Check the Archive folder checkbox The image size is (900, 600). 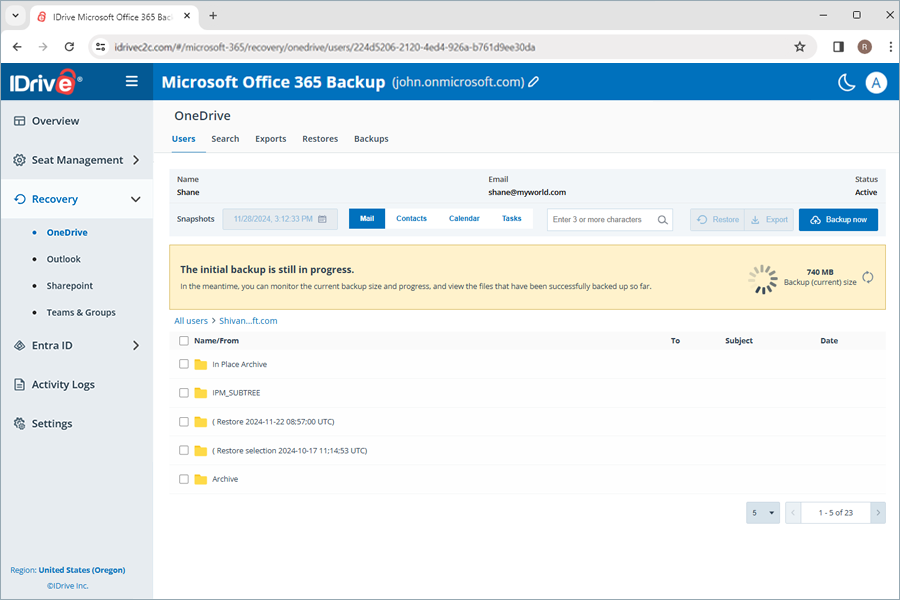(x=184, y=479)
